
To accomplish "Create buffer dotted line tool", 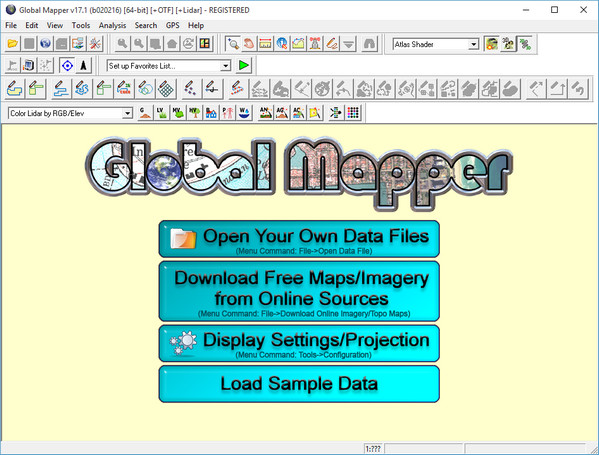I will coord(237,89).
